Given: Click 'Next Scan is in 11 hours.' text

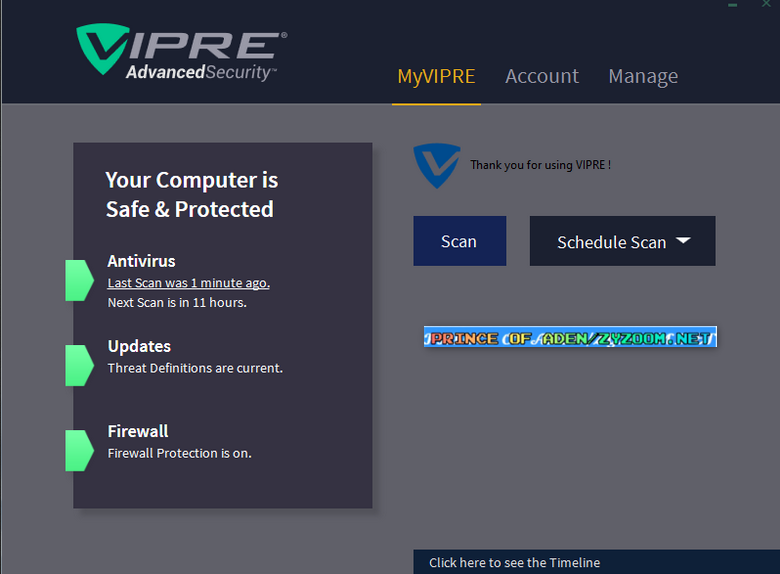Looking at the screenshot, I should (x=177, y=302).
